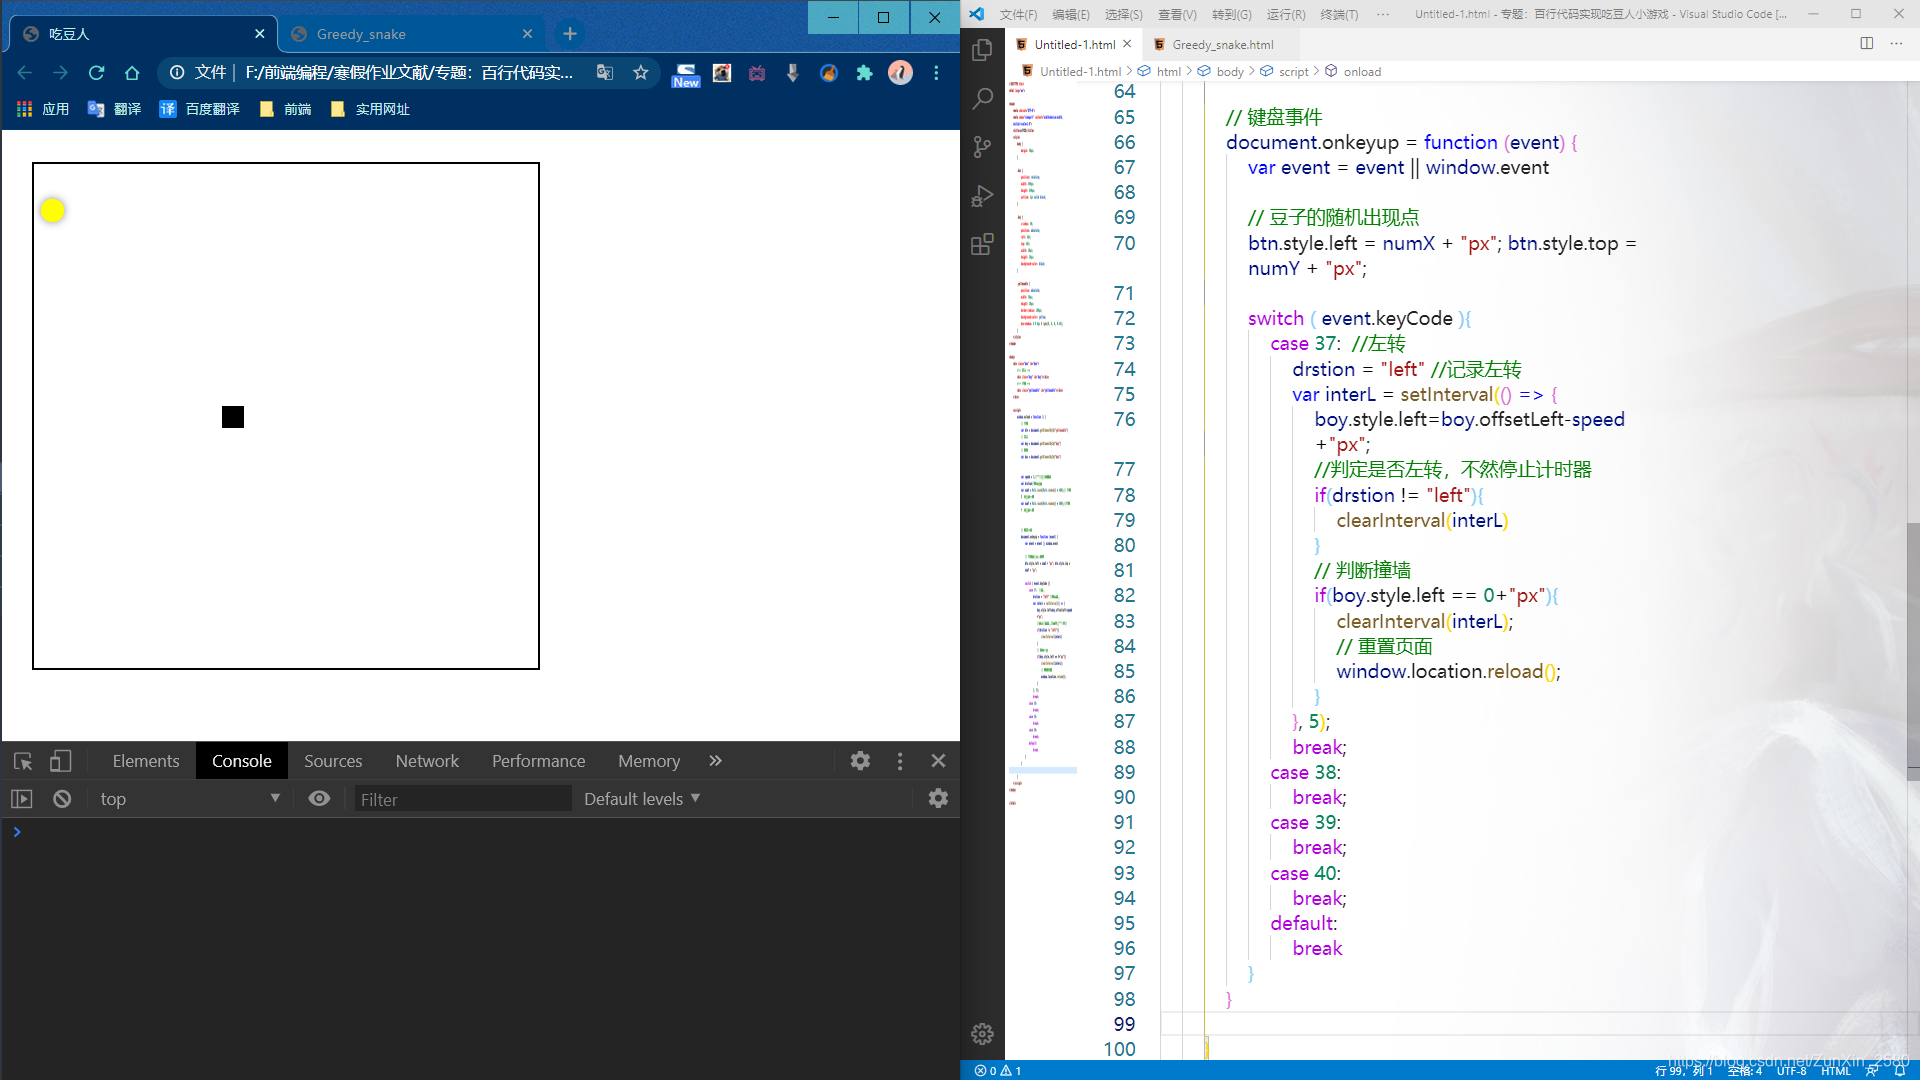
Task: Open VS Code Explorer files icon
Action: pyautogui.click(x=982, y=50)
